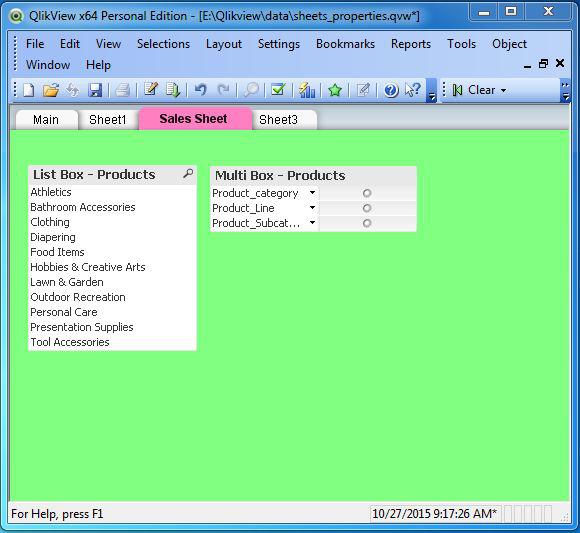Viewport: 580px width, 533px height.
Task: Open a file using the folder icon
Action: point(51,90)
